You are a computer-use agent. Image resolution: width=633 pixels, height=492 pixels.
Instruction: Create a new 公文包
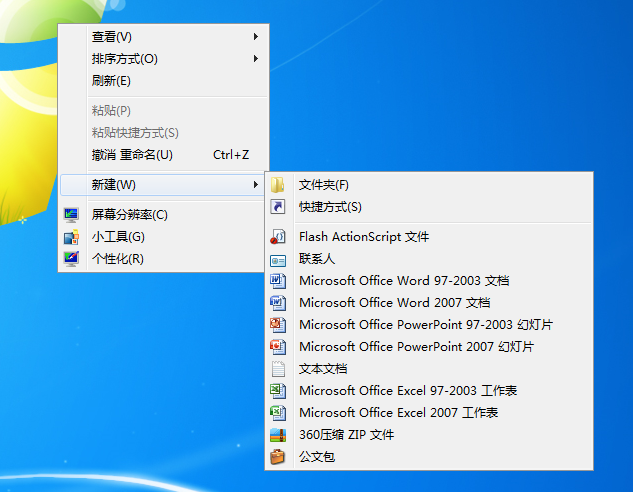pyautogui.click(x=429, y=457)
